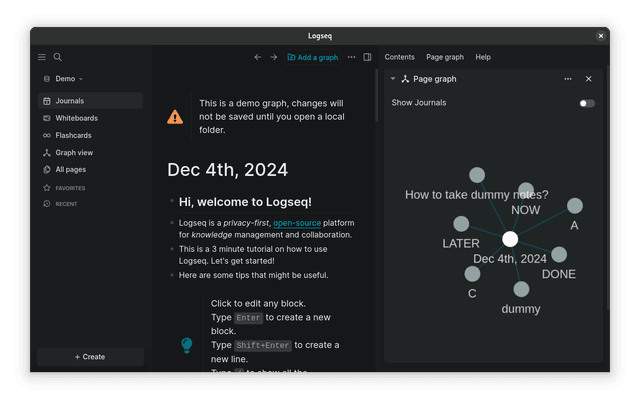Click Add a graph button

point(313,57)
